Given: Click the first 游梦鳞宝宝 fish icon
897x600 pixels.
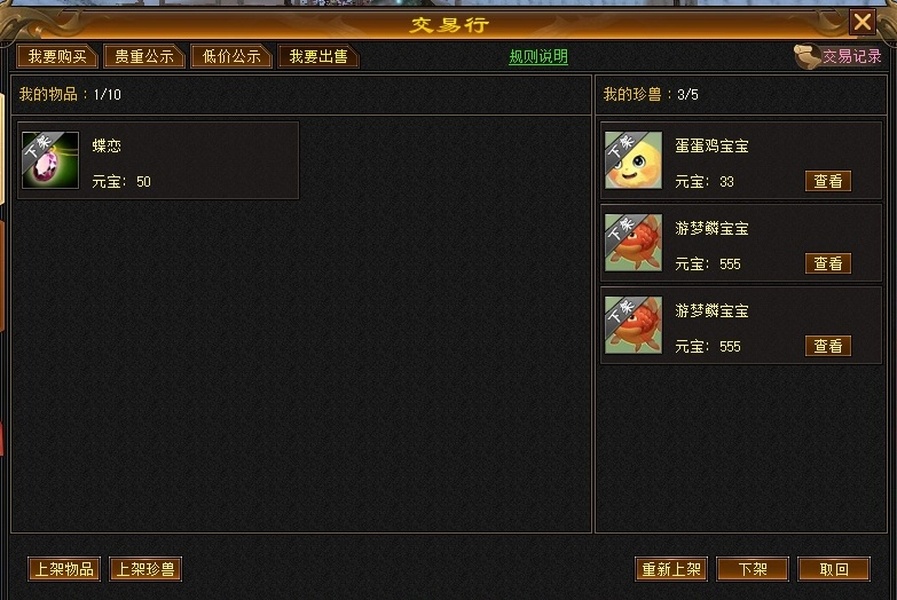Looking at the screenshot, I should [633, 243].
